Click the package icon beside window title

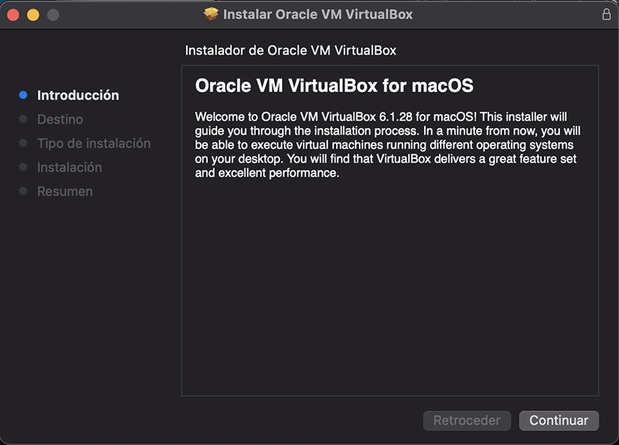click(211, 15)
